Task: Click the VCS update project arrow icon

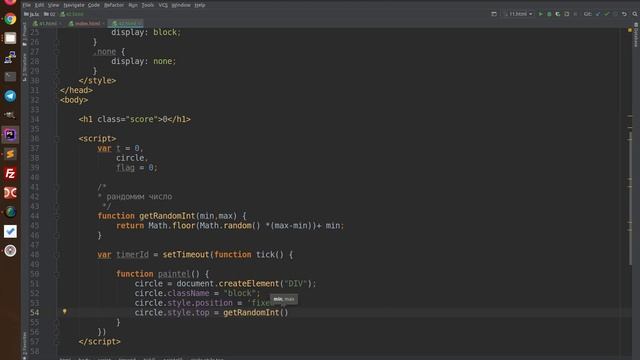Action: coord(598,14)
